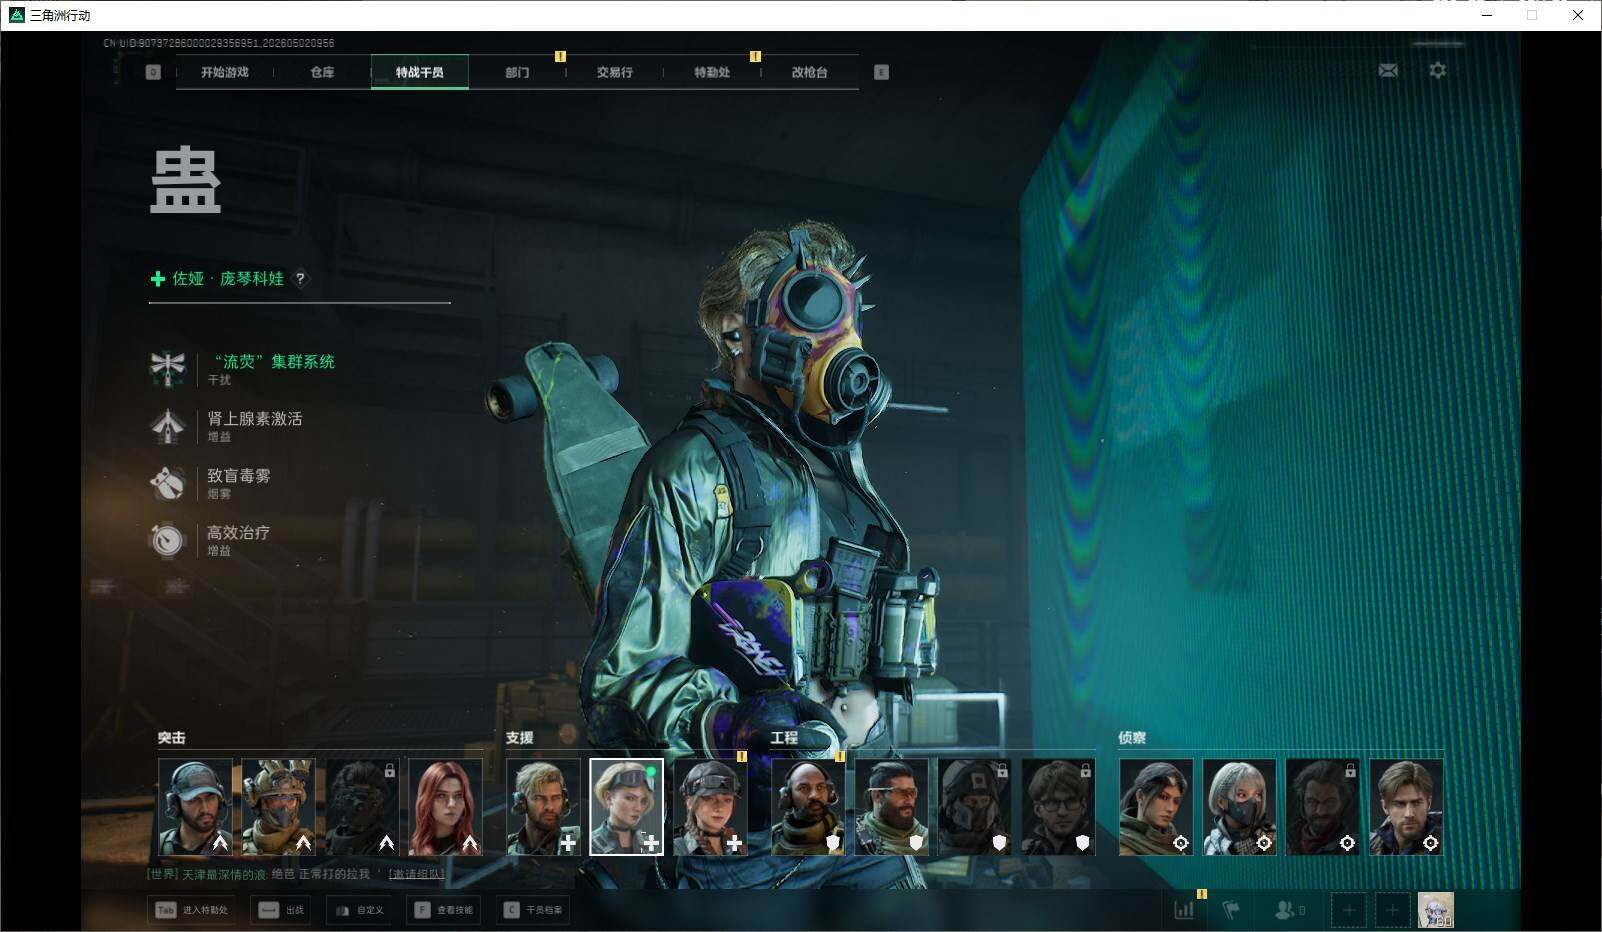1602x932 pixels.
Task: Click the “流荧”集群系统 skill name
Action: (x=272, y=362)
